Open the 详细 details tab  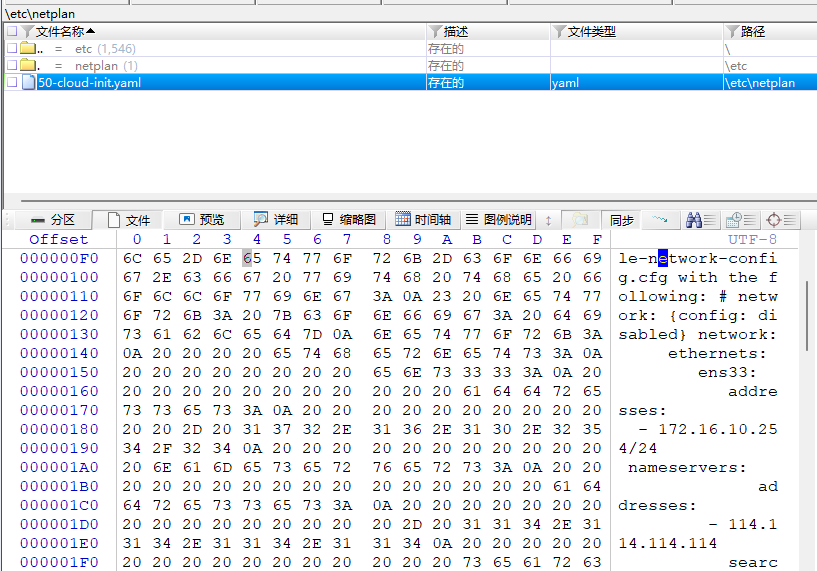pyautogui.click(x=276, y=220)
